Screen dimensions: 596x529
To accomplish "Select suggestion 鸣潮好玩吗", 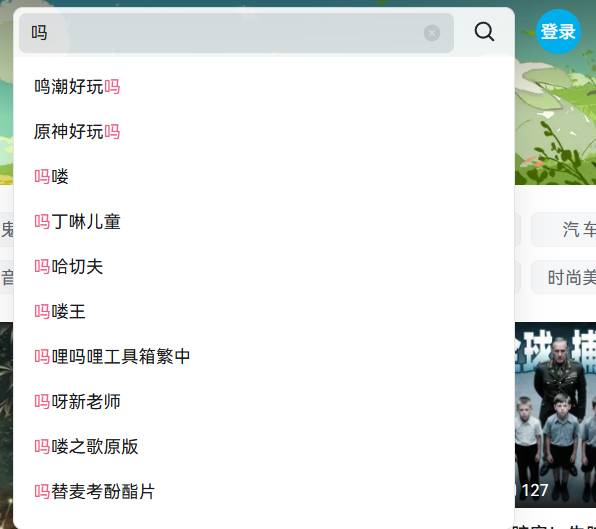I will click(x=263, y=87).
